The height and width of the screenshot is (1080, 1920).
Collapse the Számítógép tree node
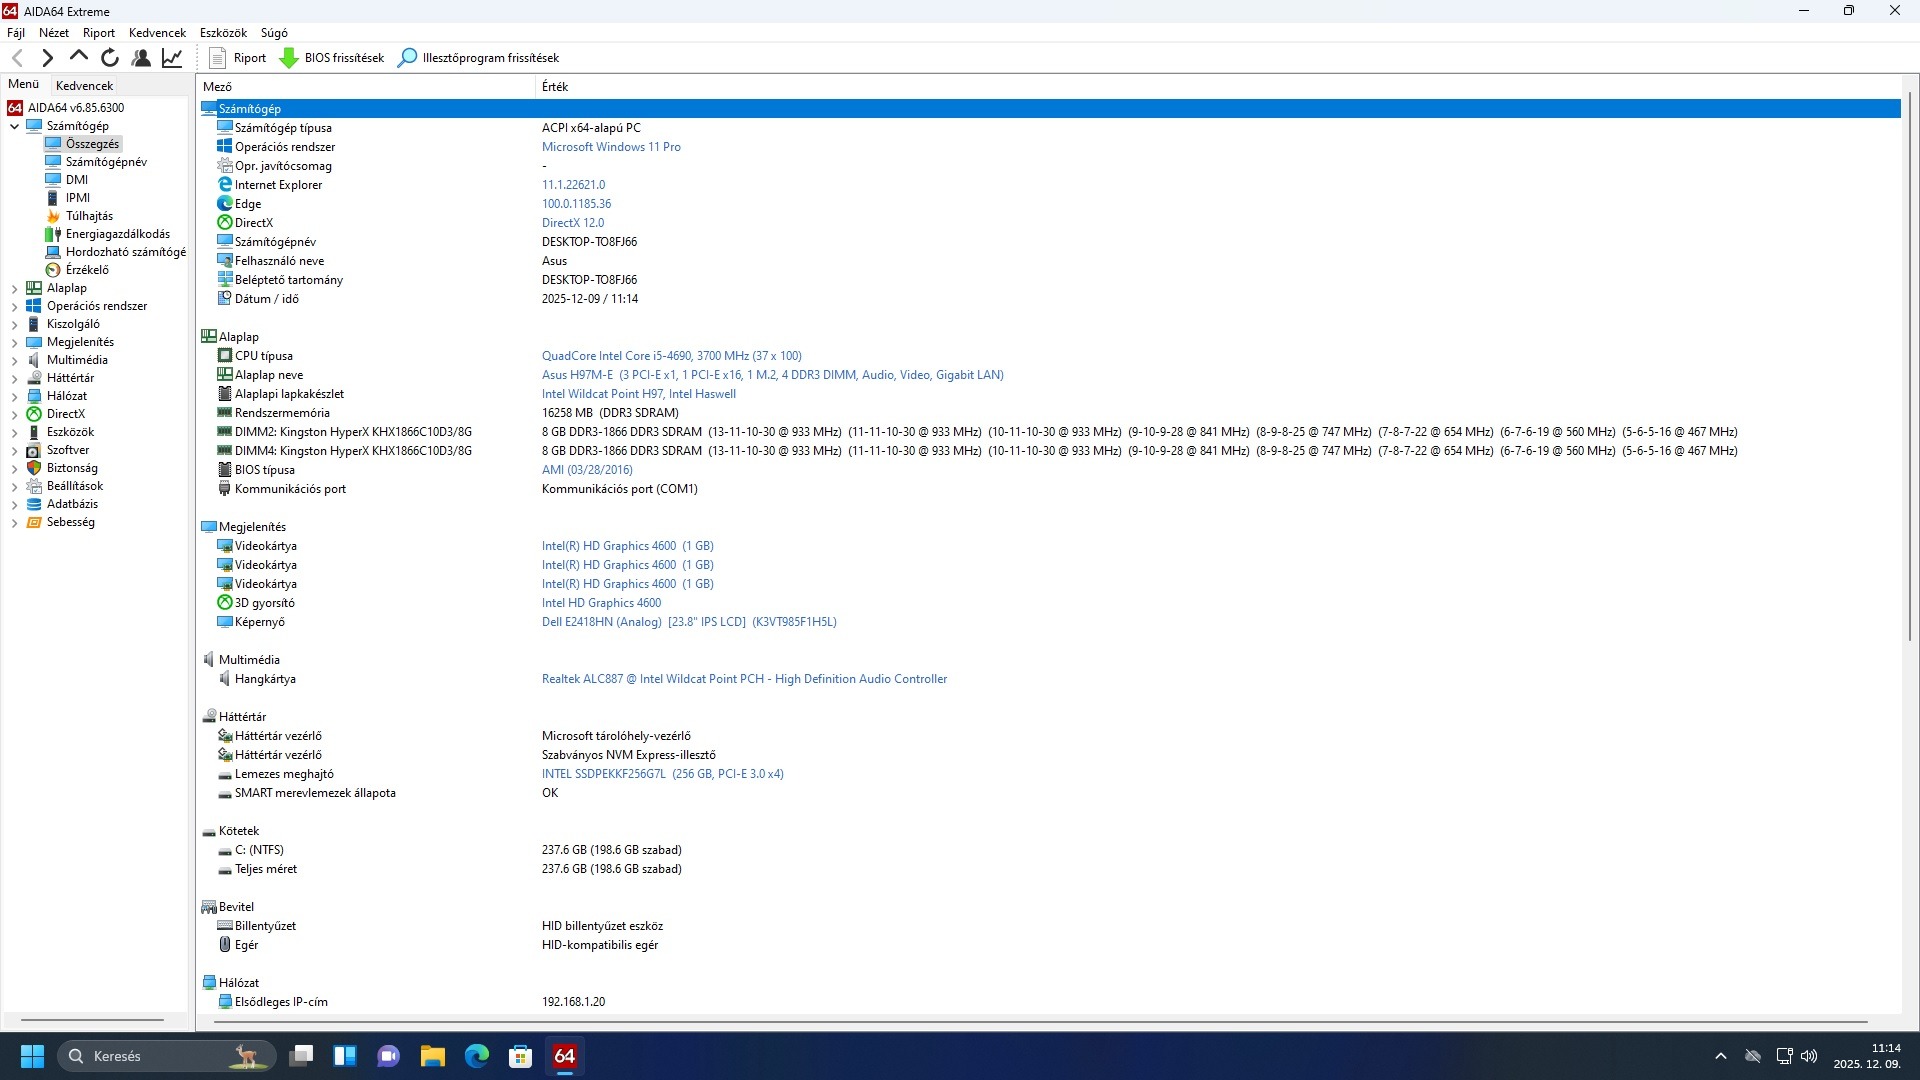point(14,126)
